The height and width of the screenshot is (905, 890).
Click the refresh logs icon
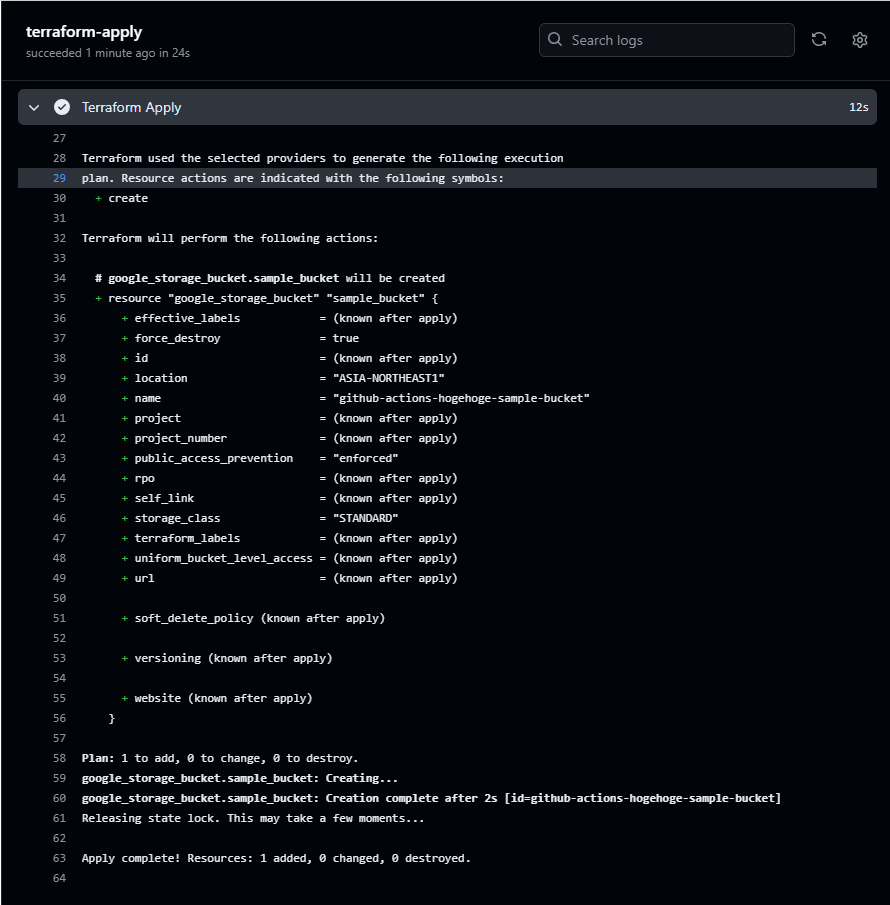pos(818,40)
